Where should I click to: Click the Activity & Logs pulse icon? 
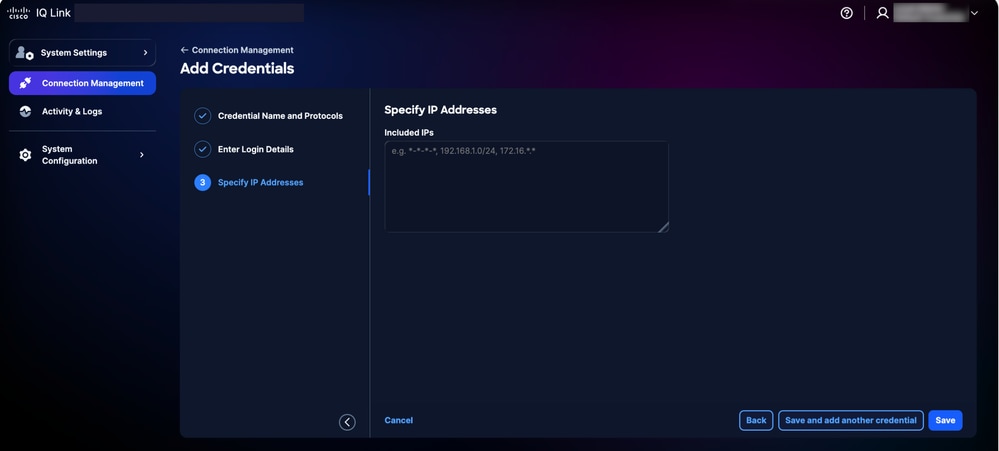[25, 111]
